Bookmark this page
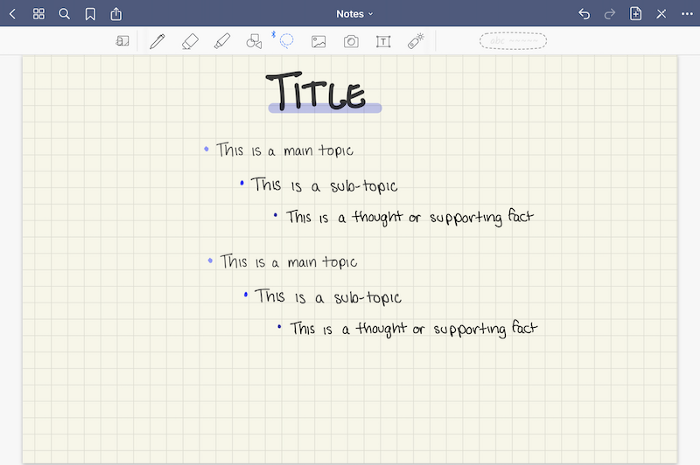700x465 pixels. tap(90, 14)
